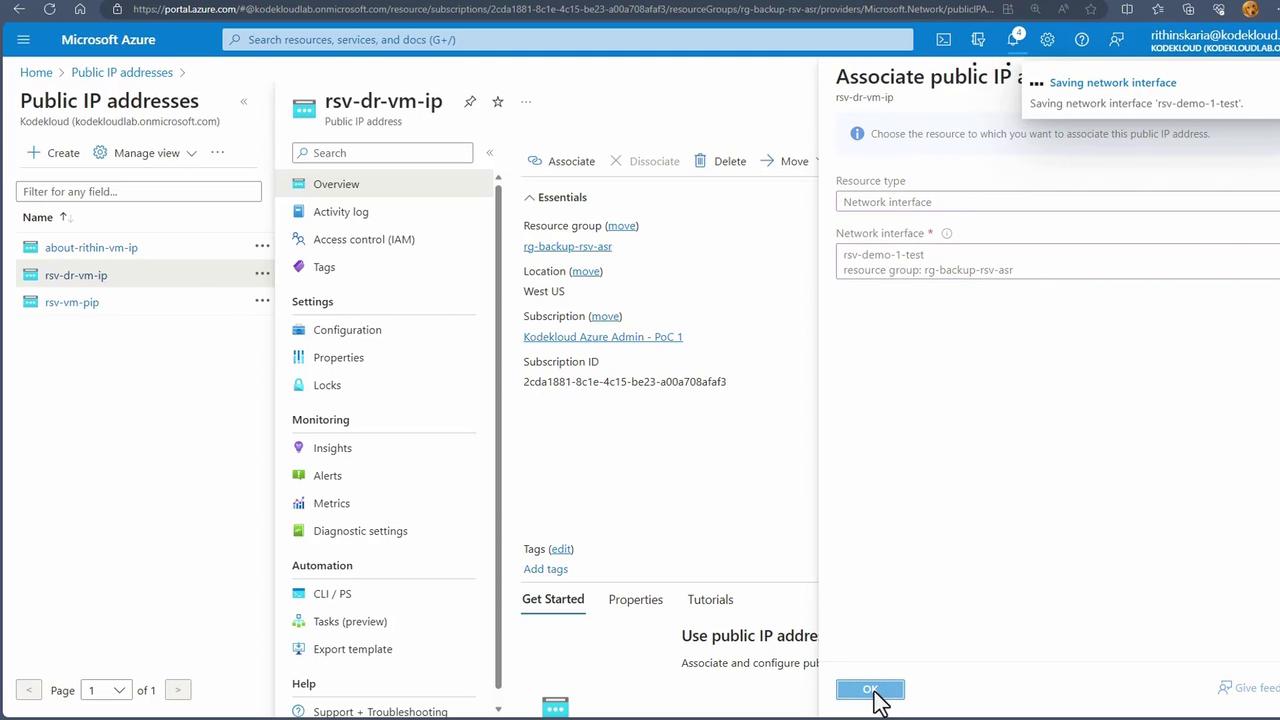Open the Network interface dropdown
Screen dimensions: 1280x720
1058,262
